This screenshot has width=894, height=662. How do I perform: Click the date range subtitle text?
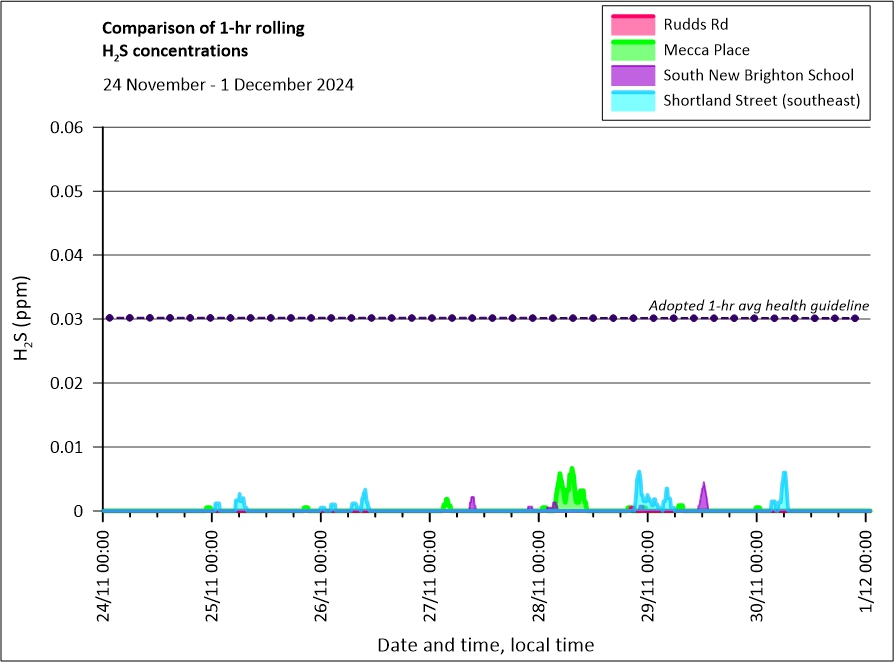click(228, 84)
